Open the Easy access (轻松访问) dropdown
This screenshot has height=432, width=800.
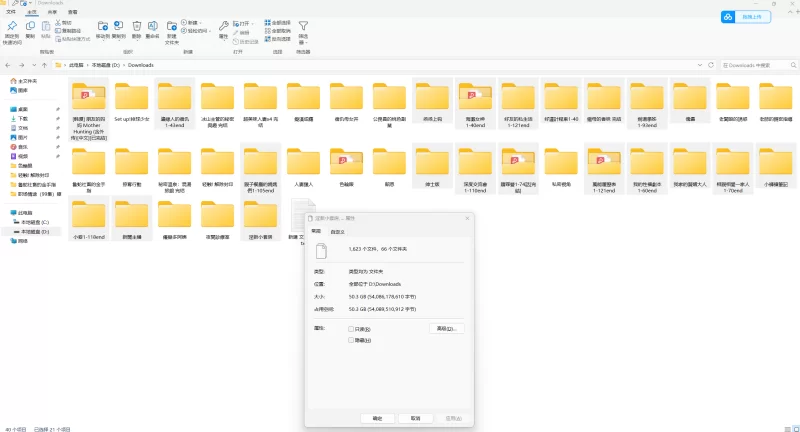pos(194,31)
